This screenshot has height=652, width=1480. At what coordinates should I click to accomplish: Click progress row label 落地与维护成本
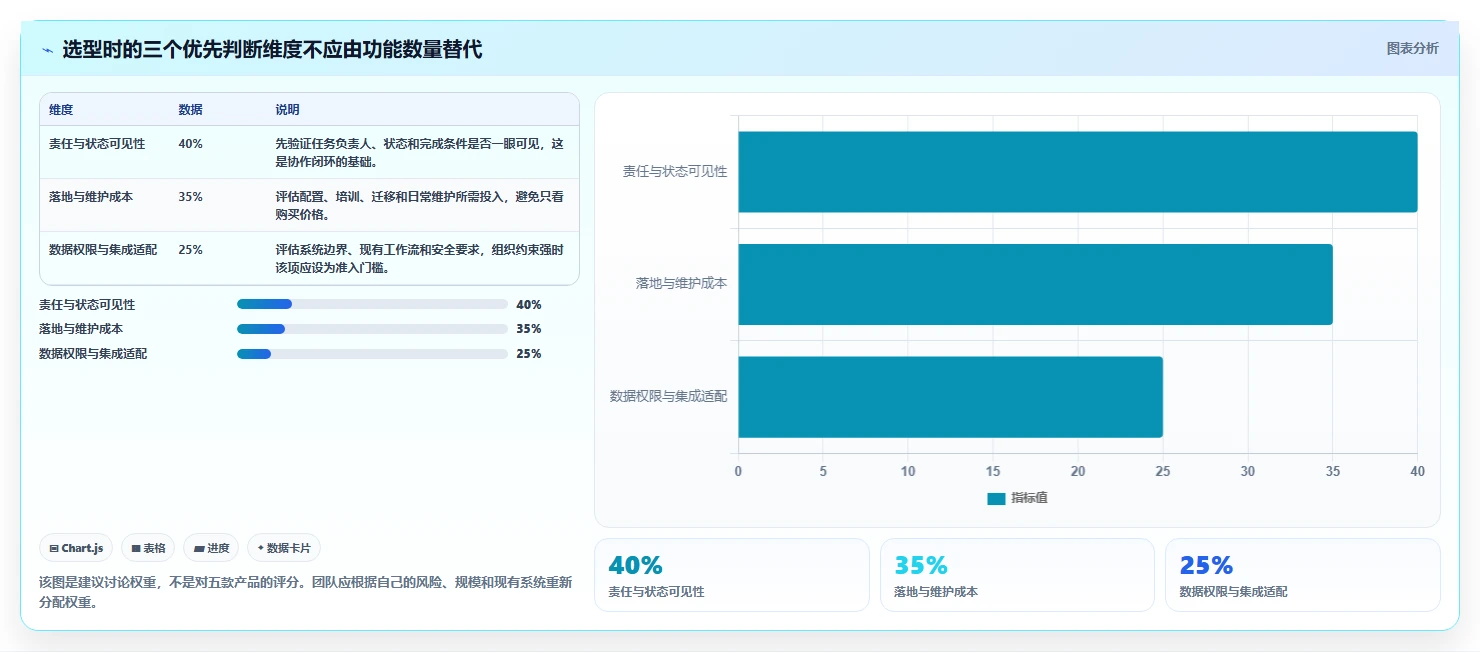point(81,329)
